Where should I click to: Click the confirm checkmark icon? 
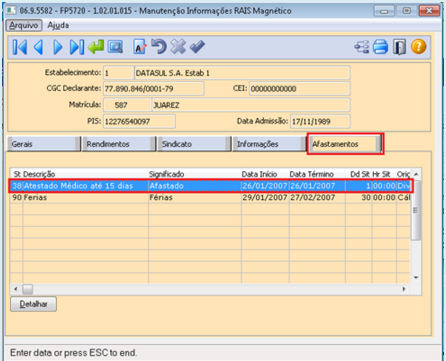point(197,47)
